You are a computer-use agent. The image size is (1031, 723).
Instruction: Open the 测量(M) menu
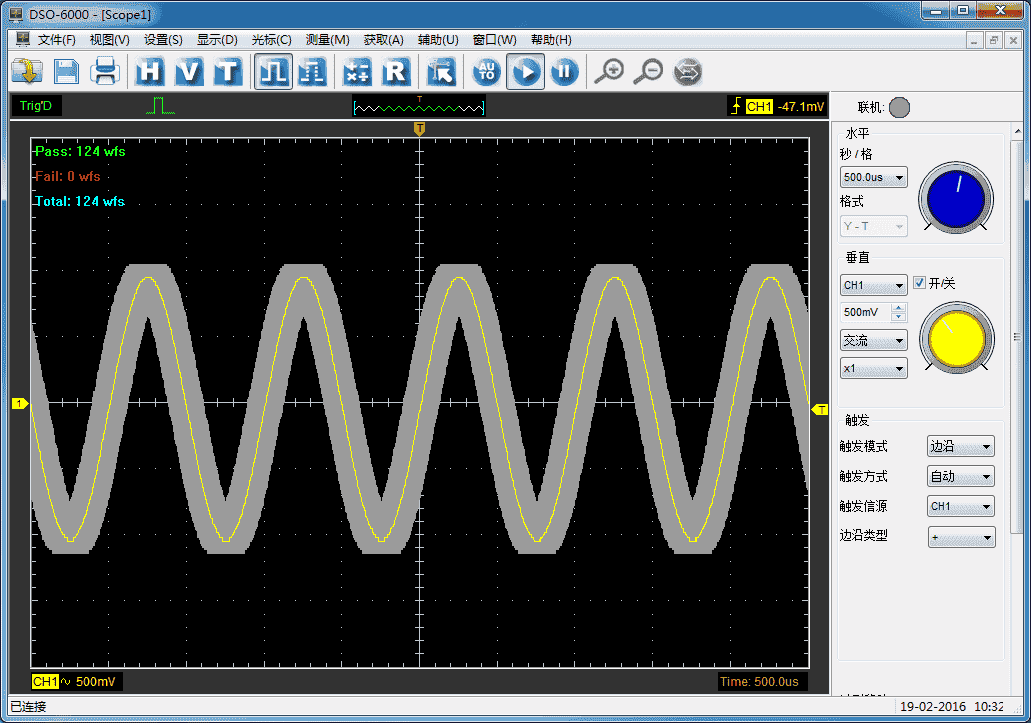[327, 40]
